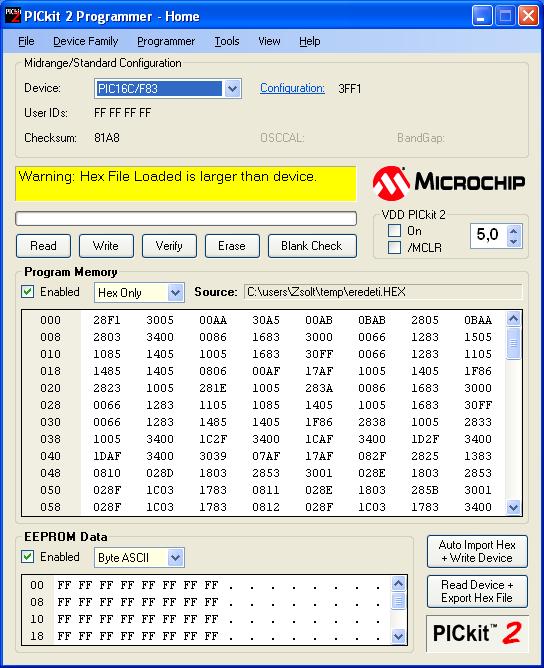
Task: Increase VDD voltage with up arrow
Action: point(513,231)
